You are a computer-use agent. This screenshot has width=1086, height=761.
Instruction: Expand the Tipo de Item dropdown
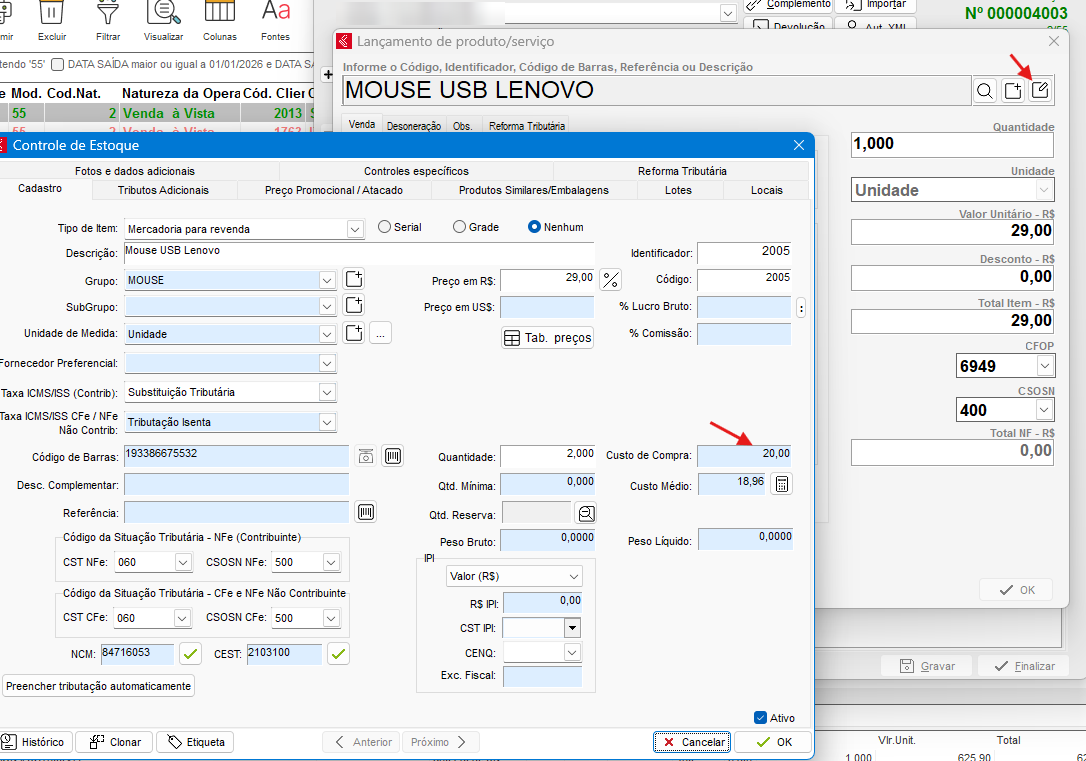point(355,229)
